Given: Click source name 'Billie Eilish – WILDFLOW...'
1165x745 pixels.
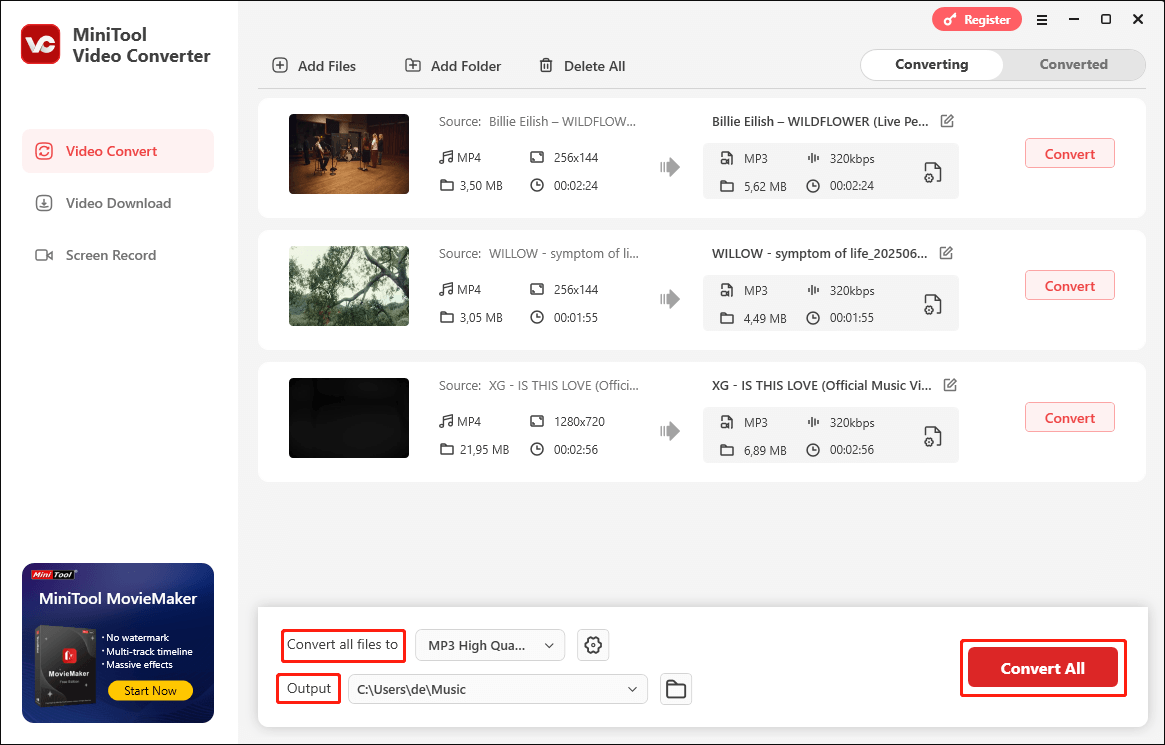Looking at the screenshot, I should pyautogui.click(x=562, y=121).
